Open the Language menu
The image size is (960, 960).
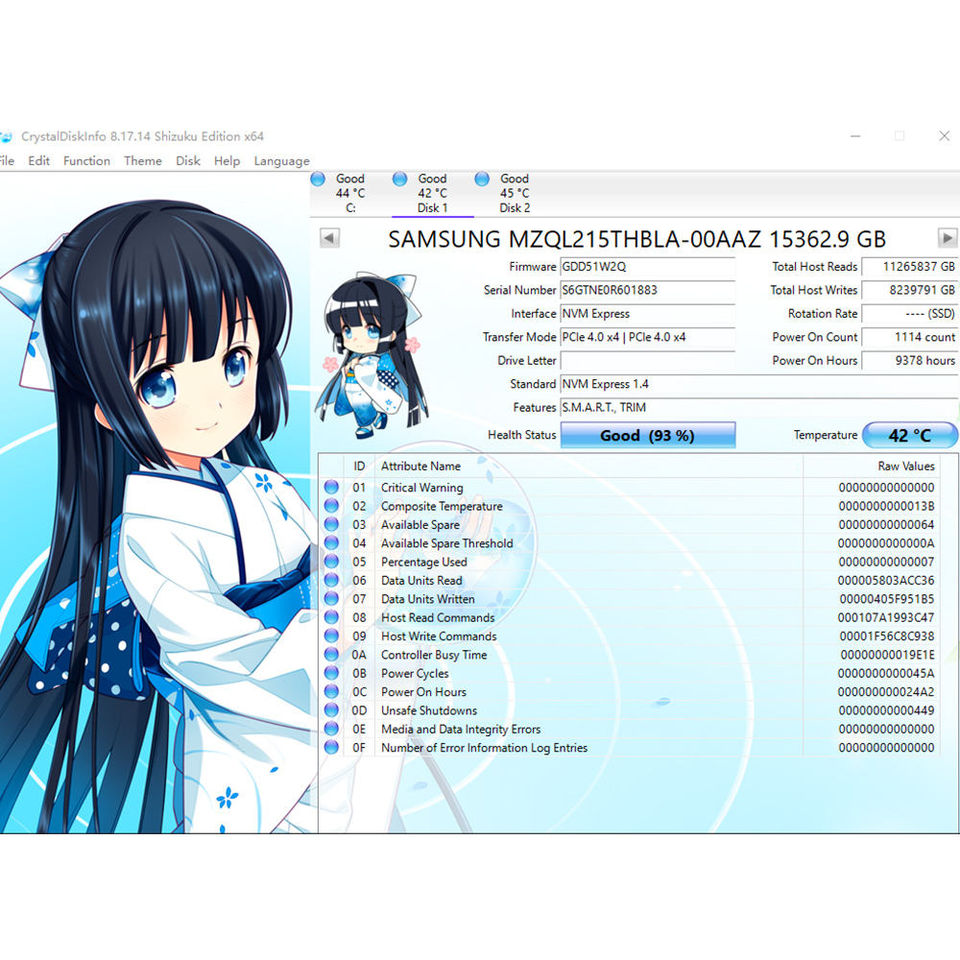click(x=282, y=161)
